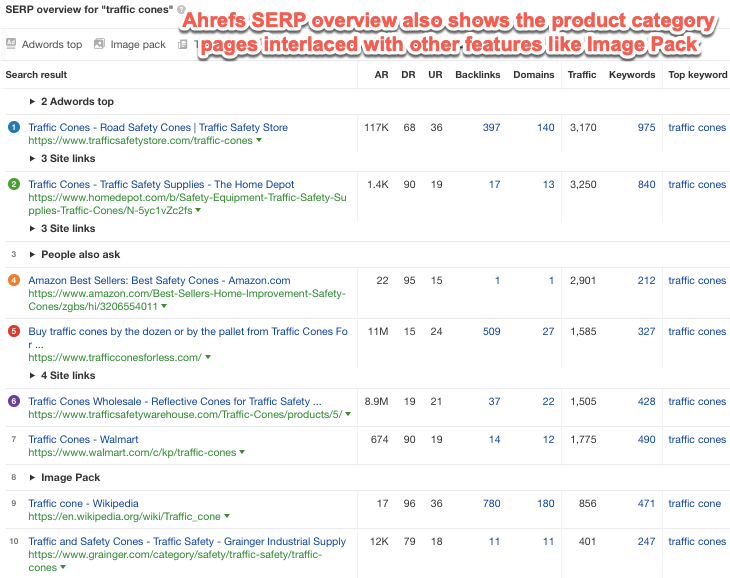
Task: Click the Backlinks column header
Action: 477,74
